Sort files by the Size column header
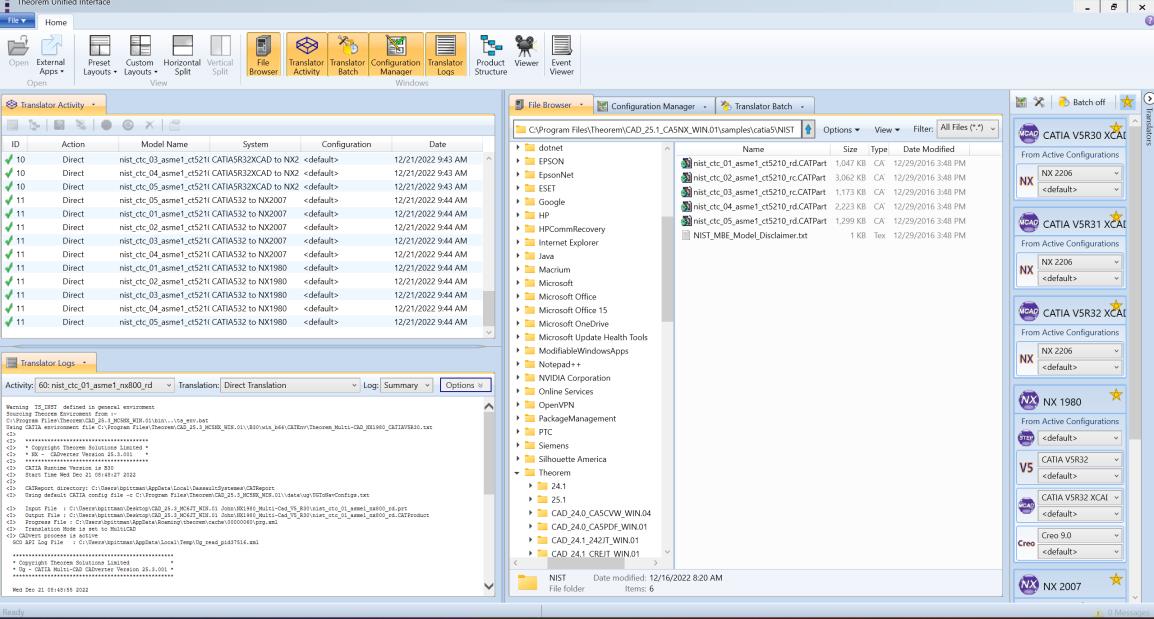Viewport: 1154px width, 619px height. [849, 149]
